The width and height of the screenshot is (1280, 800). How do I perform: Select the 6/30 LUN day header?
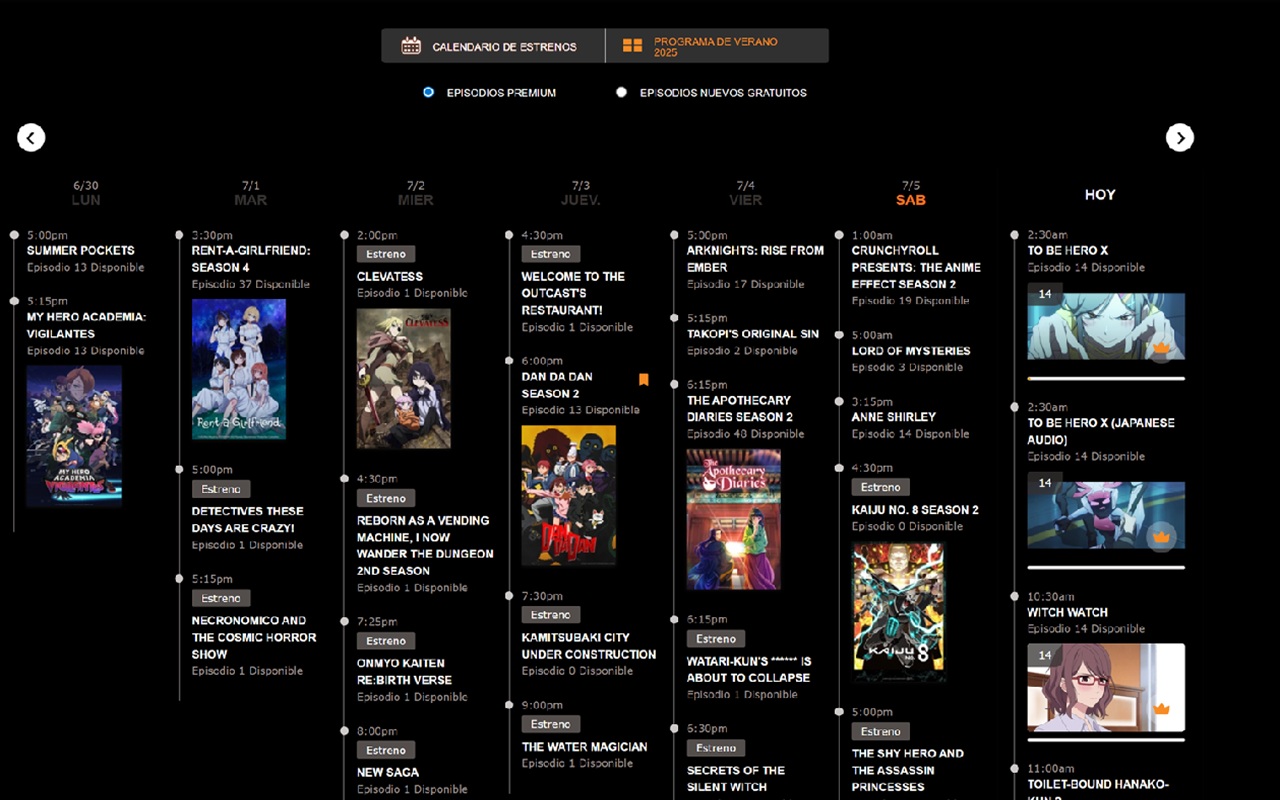coord(86,193)
